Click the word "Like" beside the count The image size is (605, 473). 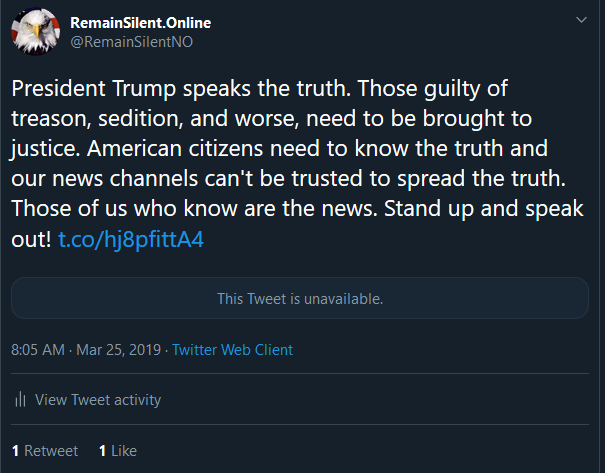point(124,451)
